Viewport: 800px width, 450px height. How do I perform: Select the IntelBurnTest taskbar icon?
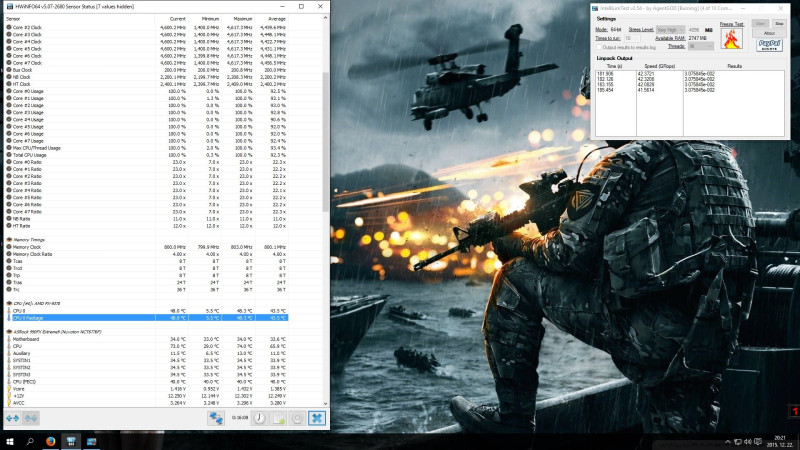(x=92, y=441)
